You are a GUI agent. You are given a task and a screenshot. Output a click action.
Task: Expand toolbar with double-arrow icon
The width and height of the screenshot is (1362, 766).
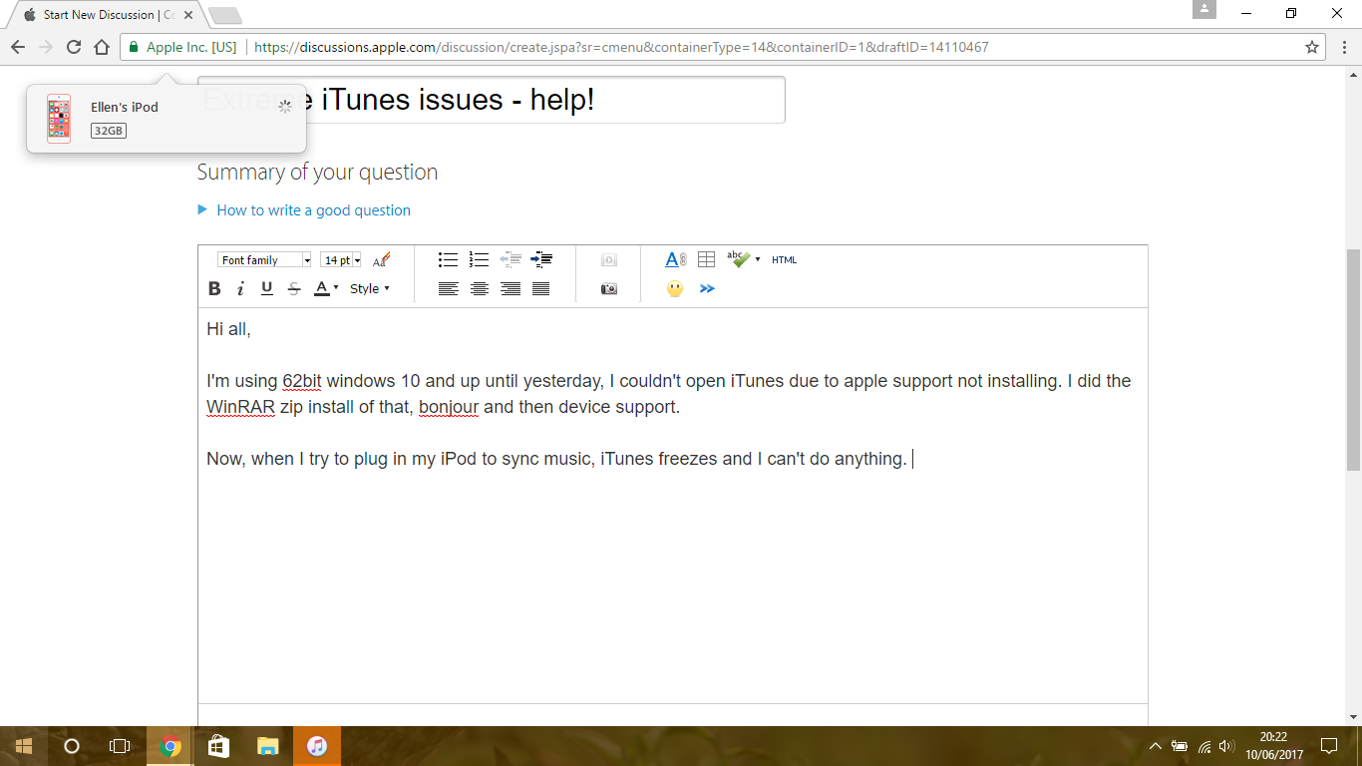(707, 289)
